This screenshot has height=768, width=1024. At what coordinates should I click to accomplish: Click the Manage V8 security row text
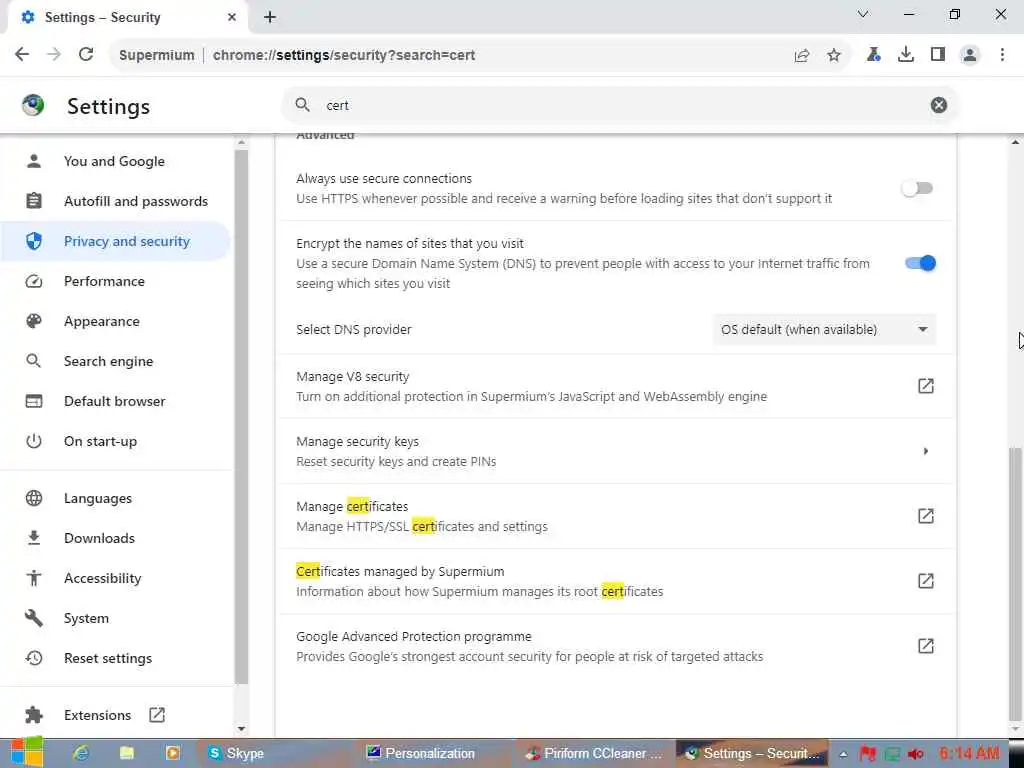coord(353,377)
